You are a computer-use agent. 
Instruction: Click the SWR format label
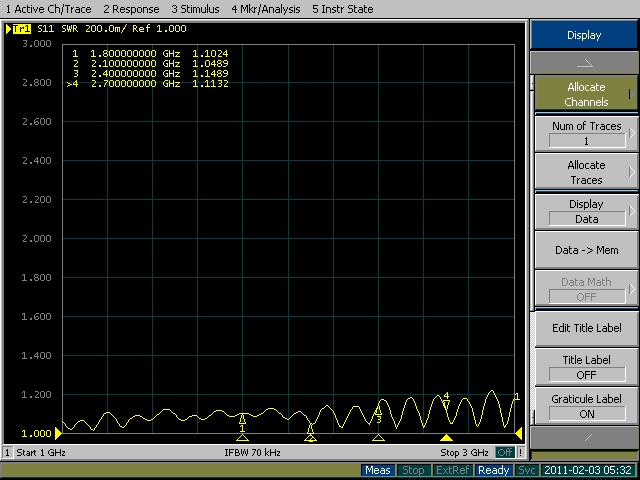pyautogui.click(x=69, y=29)
